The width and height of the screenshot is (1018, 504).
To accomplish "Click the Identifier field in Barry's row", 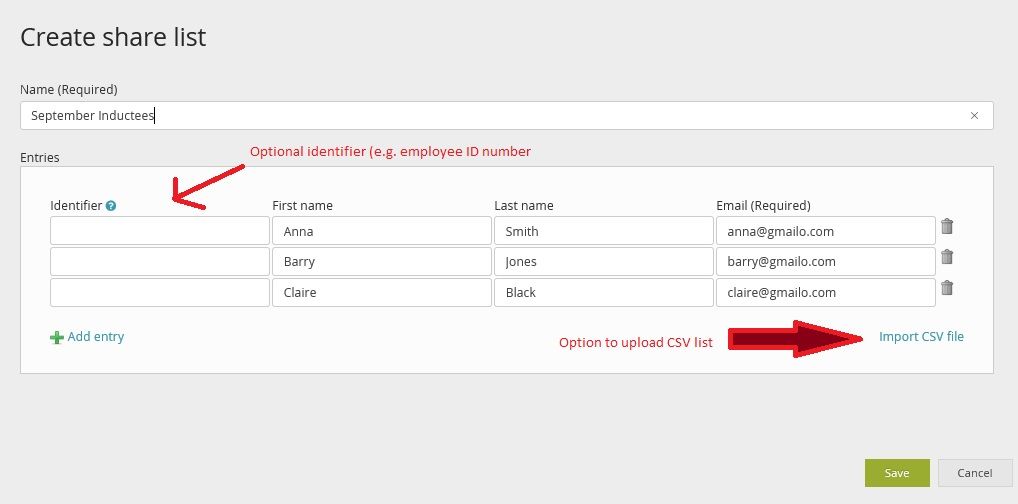I will click(160, 262).
